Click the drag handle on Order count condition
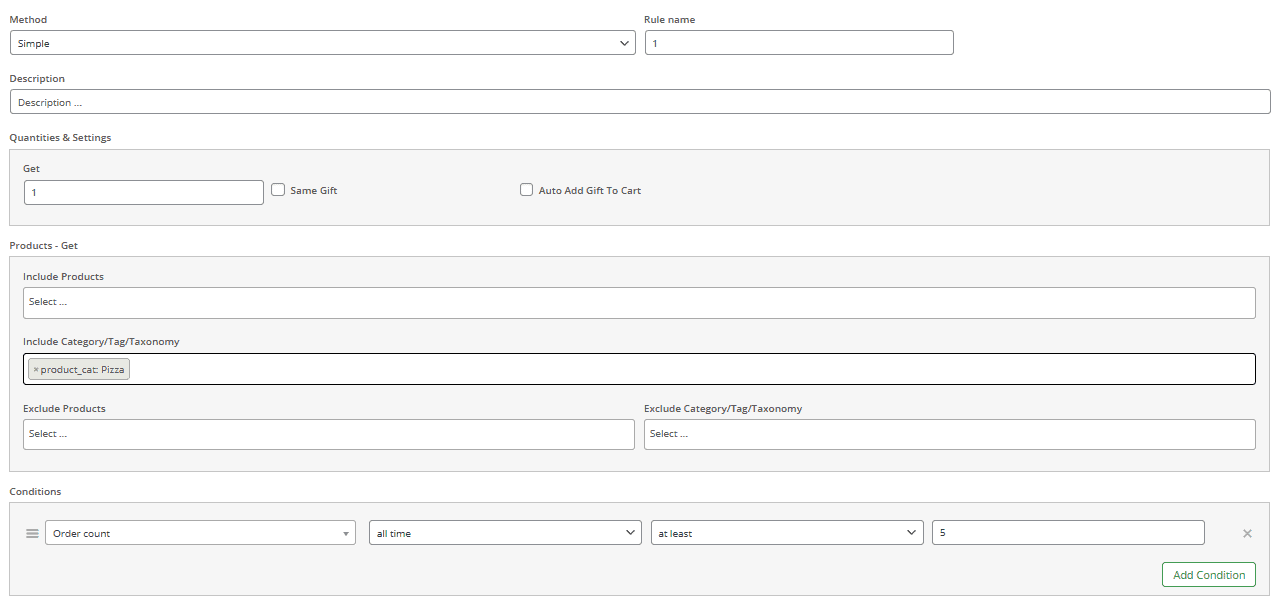This screenshot has height=609, width=1275. point(32,534)
